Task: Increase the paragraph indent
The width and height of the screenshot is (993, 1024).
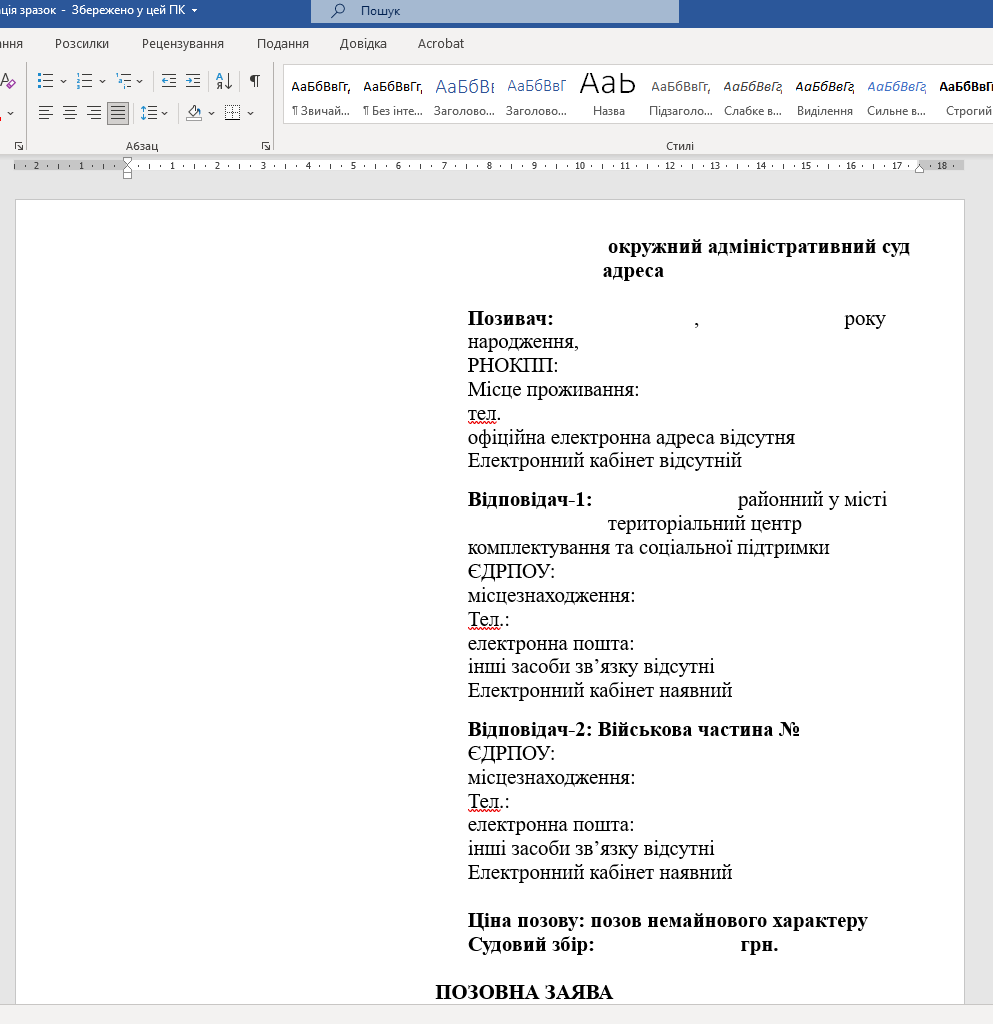Action: click(193, 81)
